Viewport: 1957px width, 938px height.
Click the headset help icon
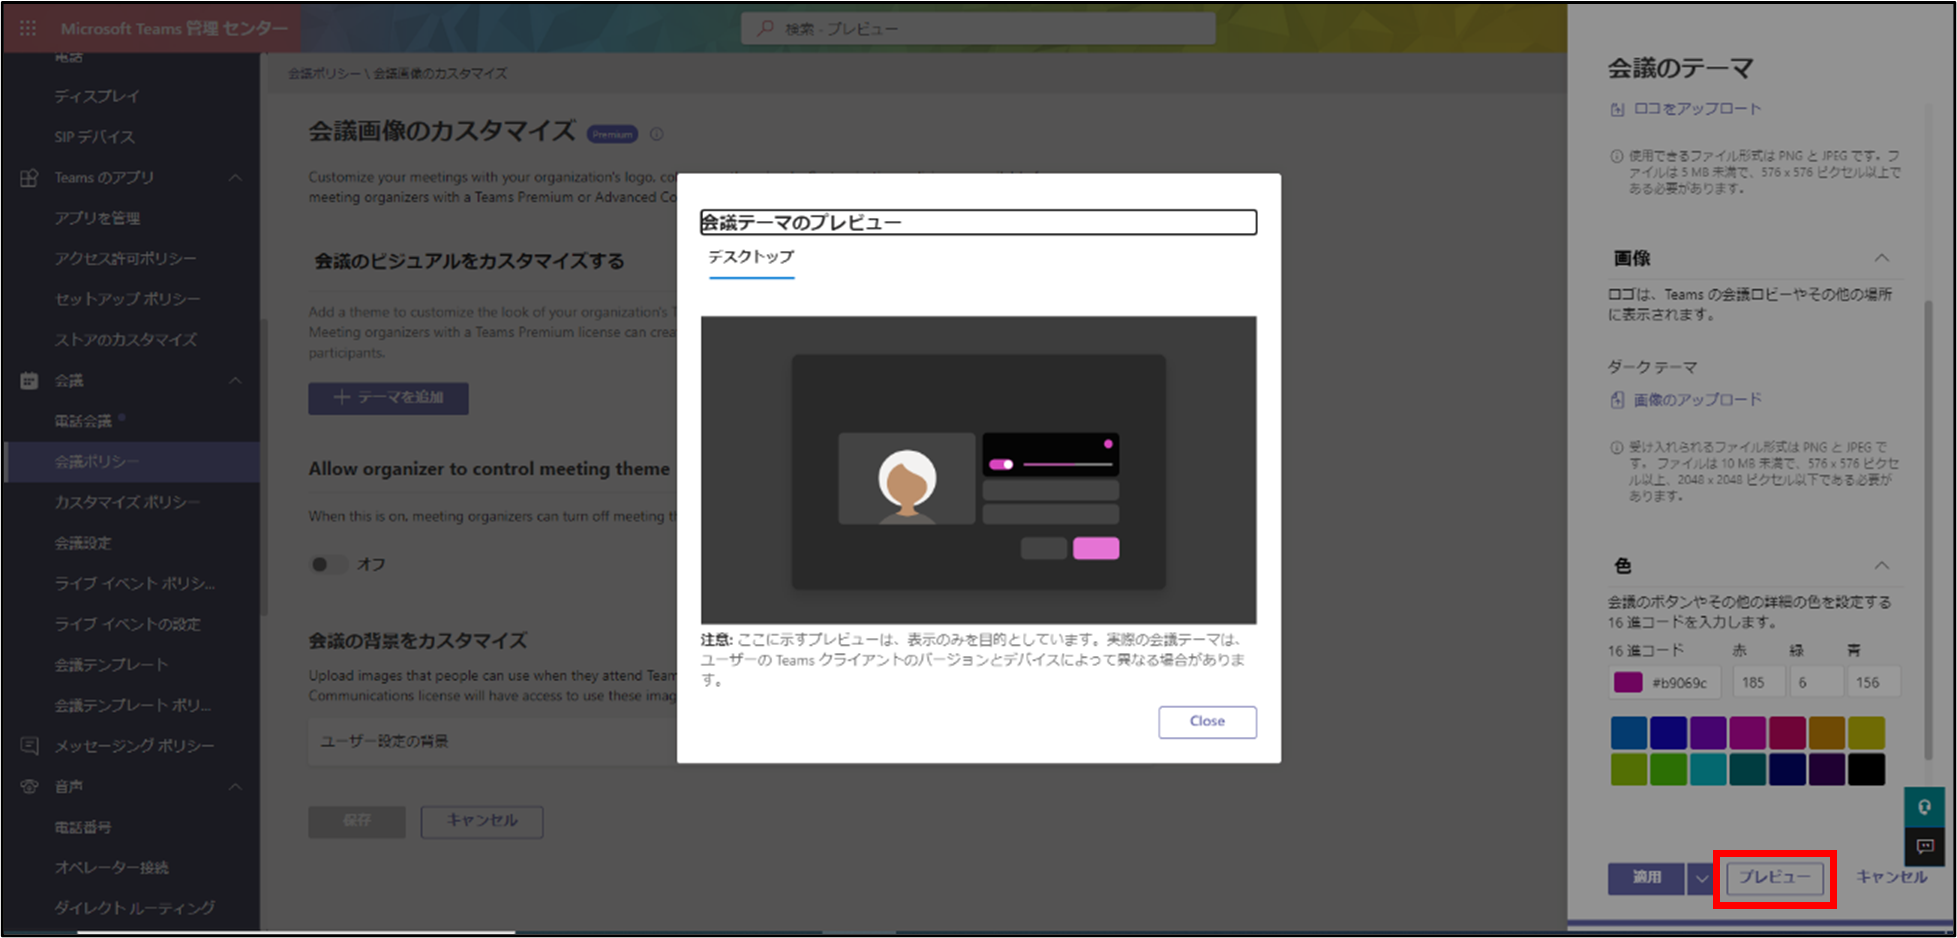coord(1924,807)
